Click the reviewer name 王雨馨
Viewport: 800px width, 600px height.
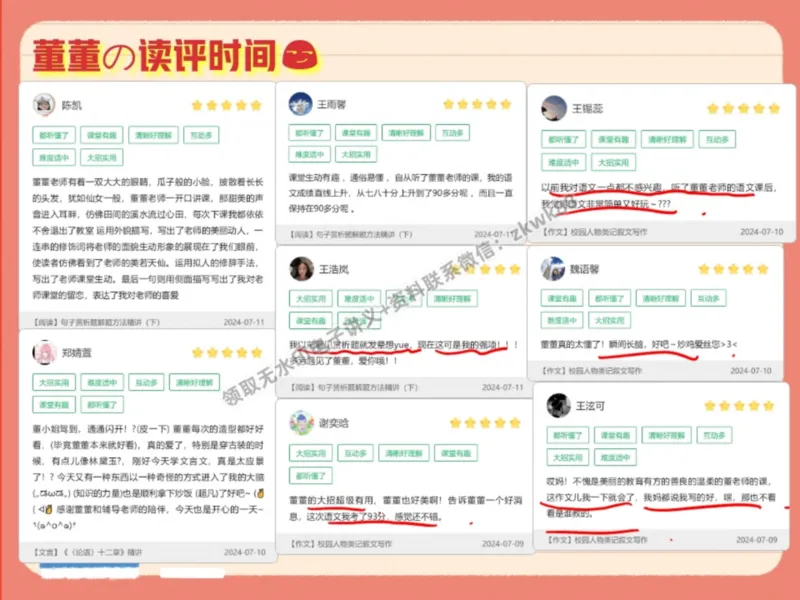click(332, 105)
